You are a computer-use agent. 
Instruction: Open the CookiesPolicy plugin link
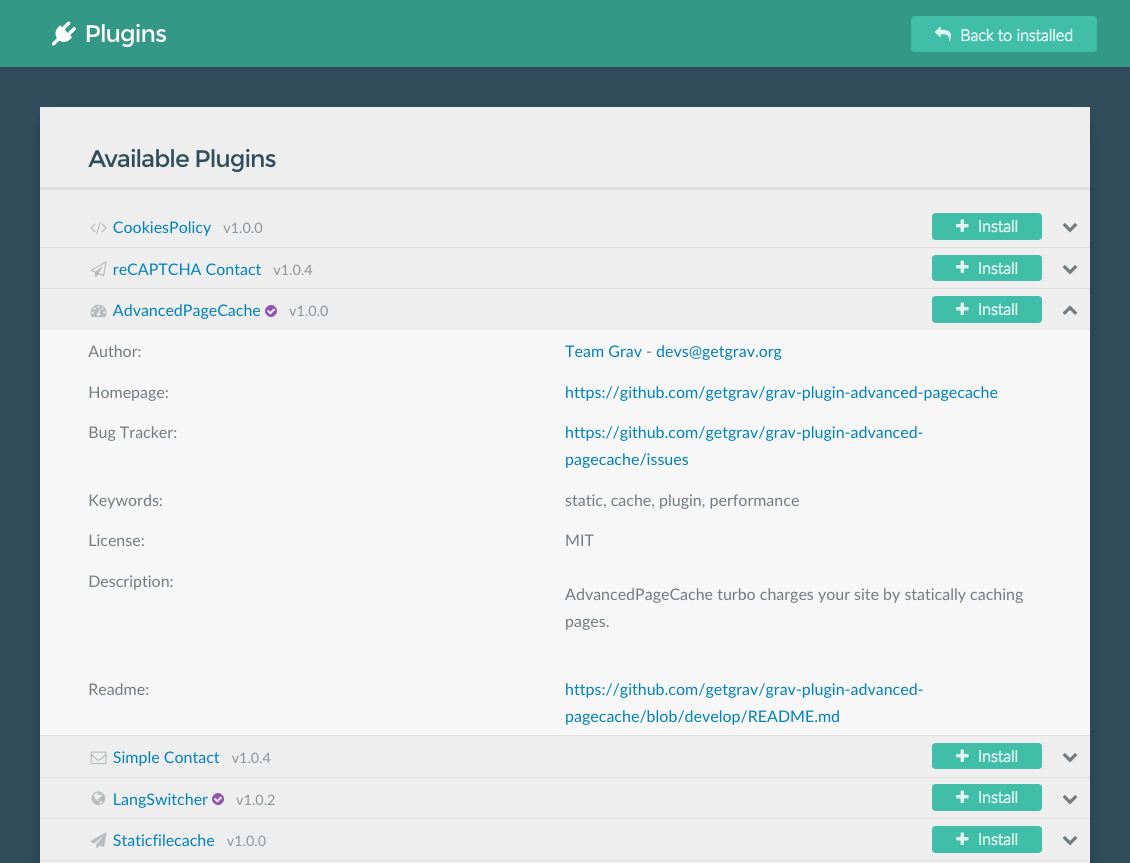click(x=161, y=228)
